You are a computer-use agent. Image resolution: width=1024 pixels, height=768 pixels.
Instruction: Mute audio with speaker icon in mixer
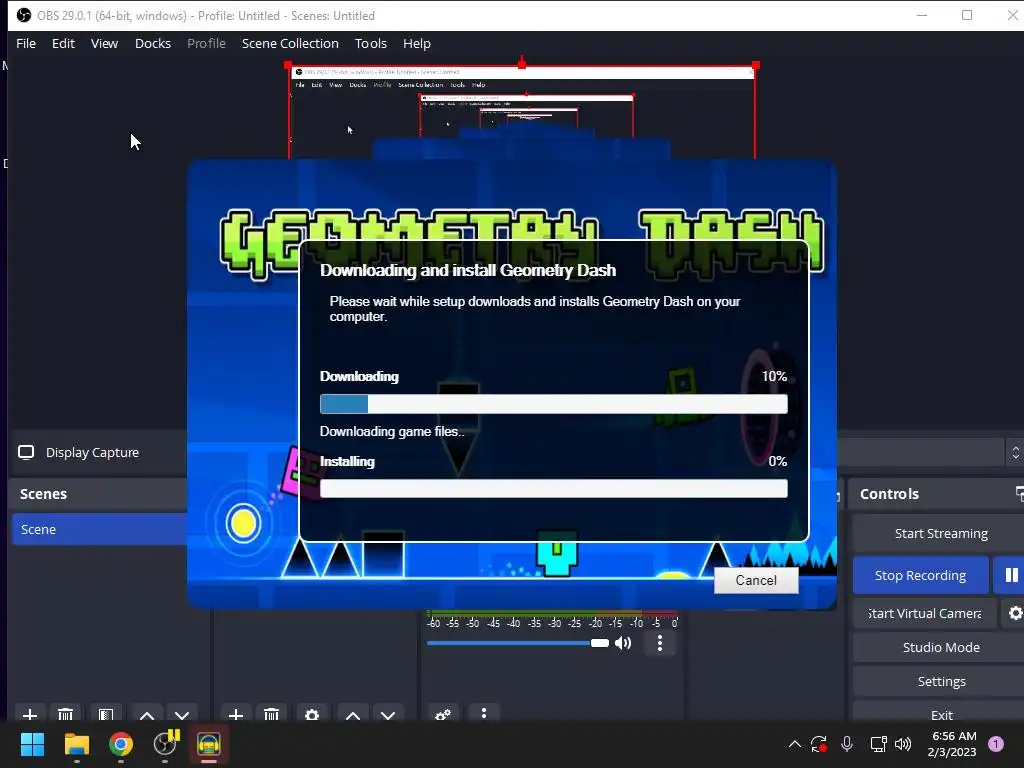pyautogui.click(x=623, y=643)
